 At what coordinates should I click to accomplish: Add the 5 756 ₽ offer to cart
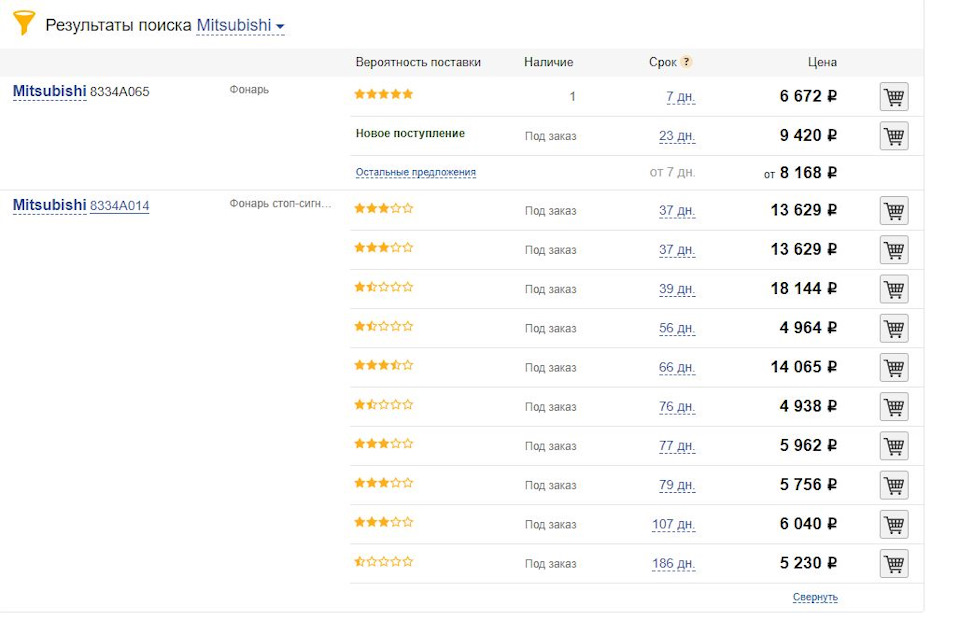coord(894,485)
